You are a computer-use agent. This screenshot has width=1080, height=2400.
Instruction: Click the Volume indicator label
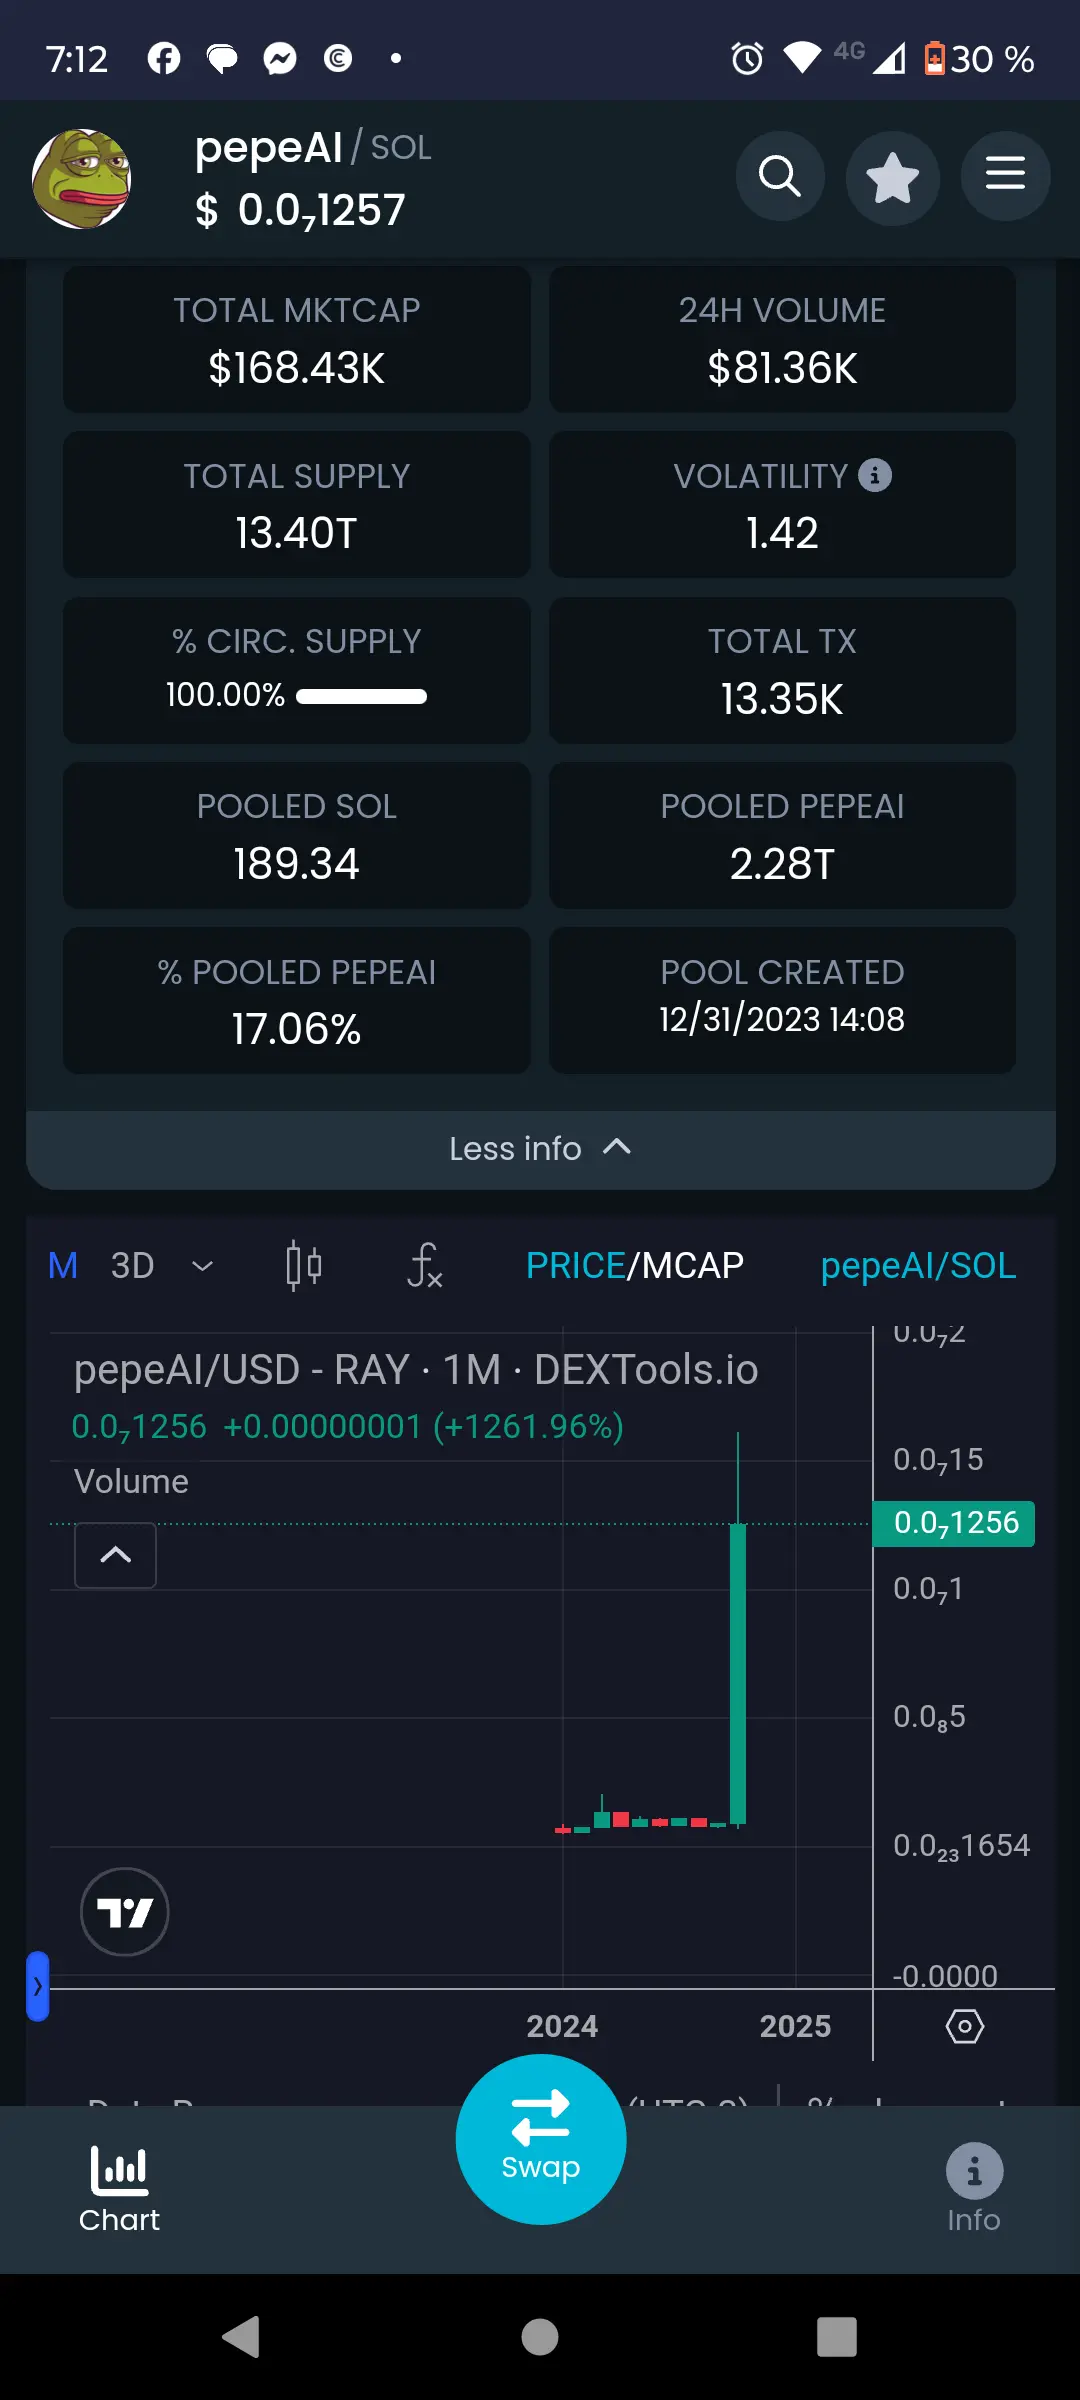(x=131, y=1482)
